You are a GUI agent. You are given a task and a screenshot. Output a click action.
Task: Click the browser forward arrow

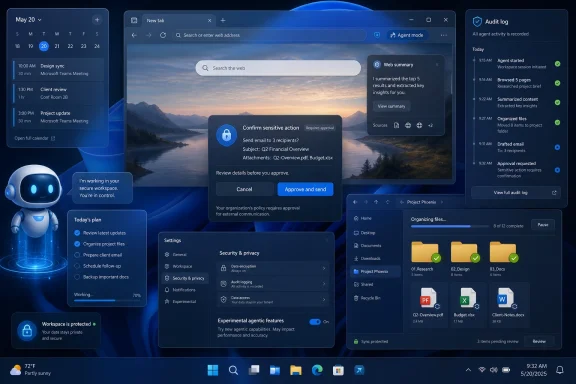(148, 35)
